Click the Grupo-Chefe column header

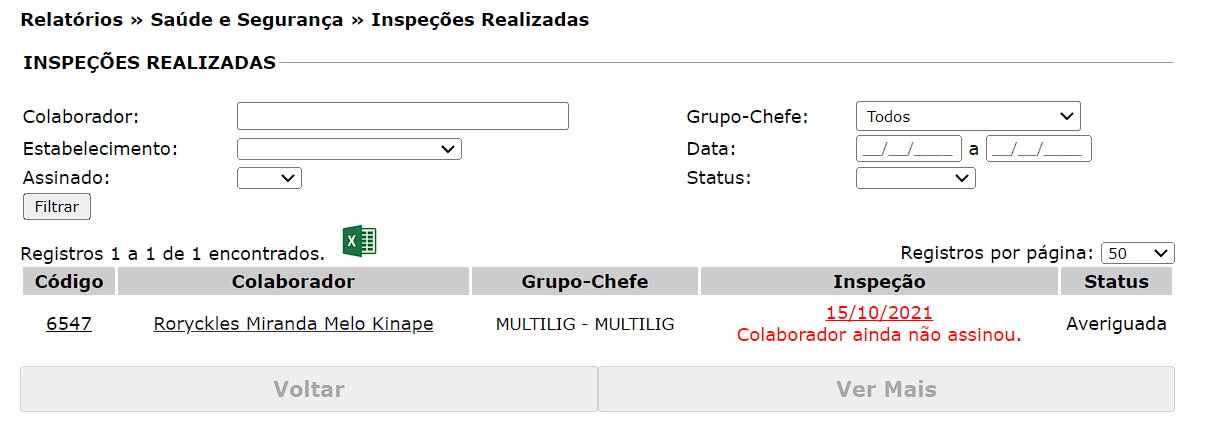point(585,282)
